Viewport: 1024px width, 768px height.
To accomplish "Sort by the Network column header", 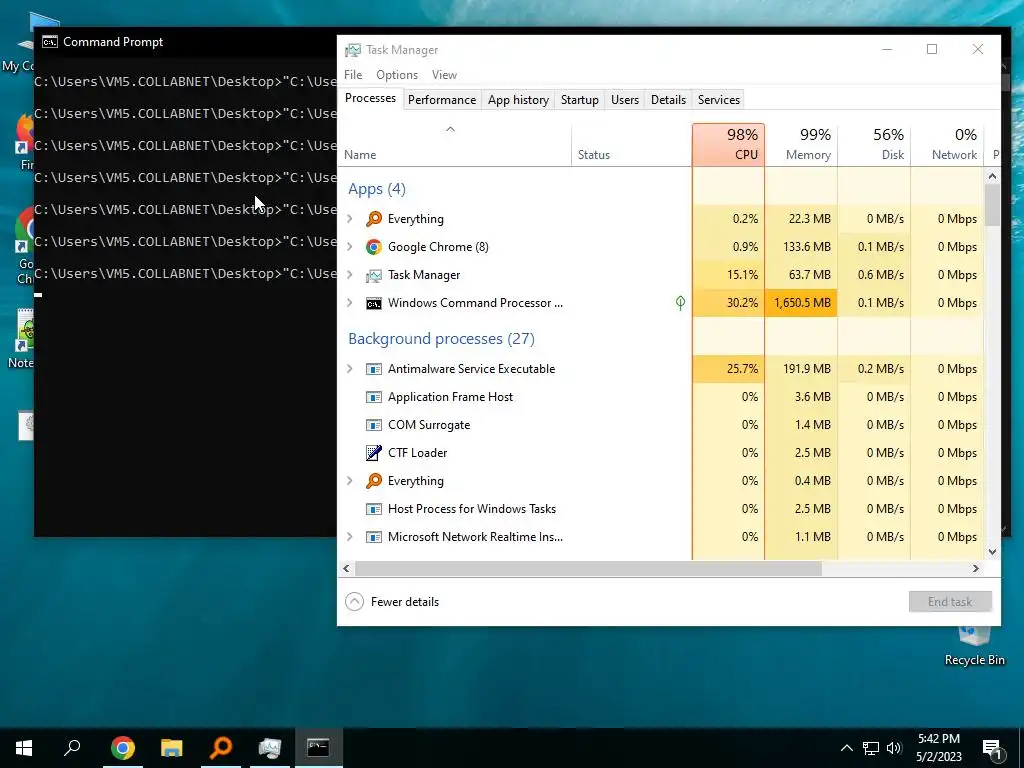I will point(947,144).
